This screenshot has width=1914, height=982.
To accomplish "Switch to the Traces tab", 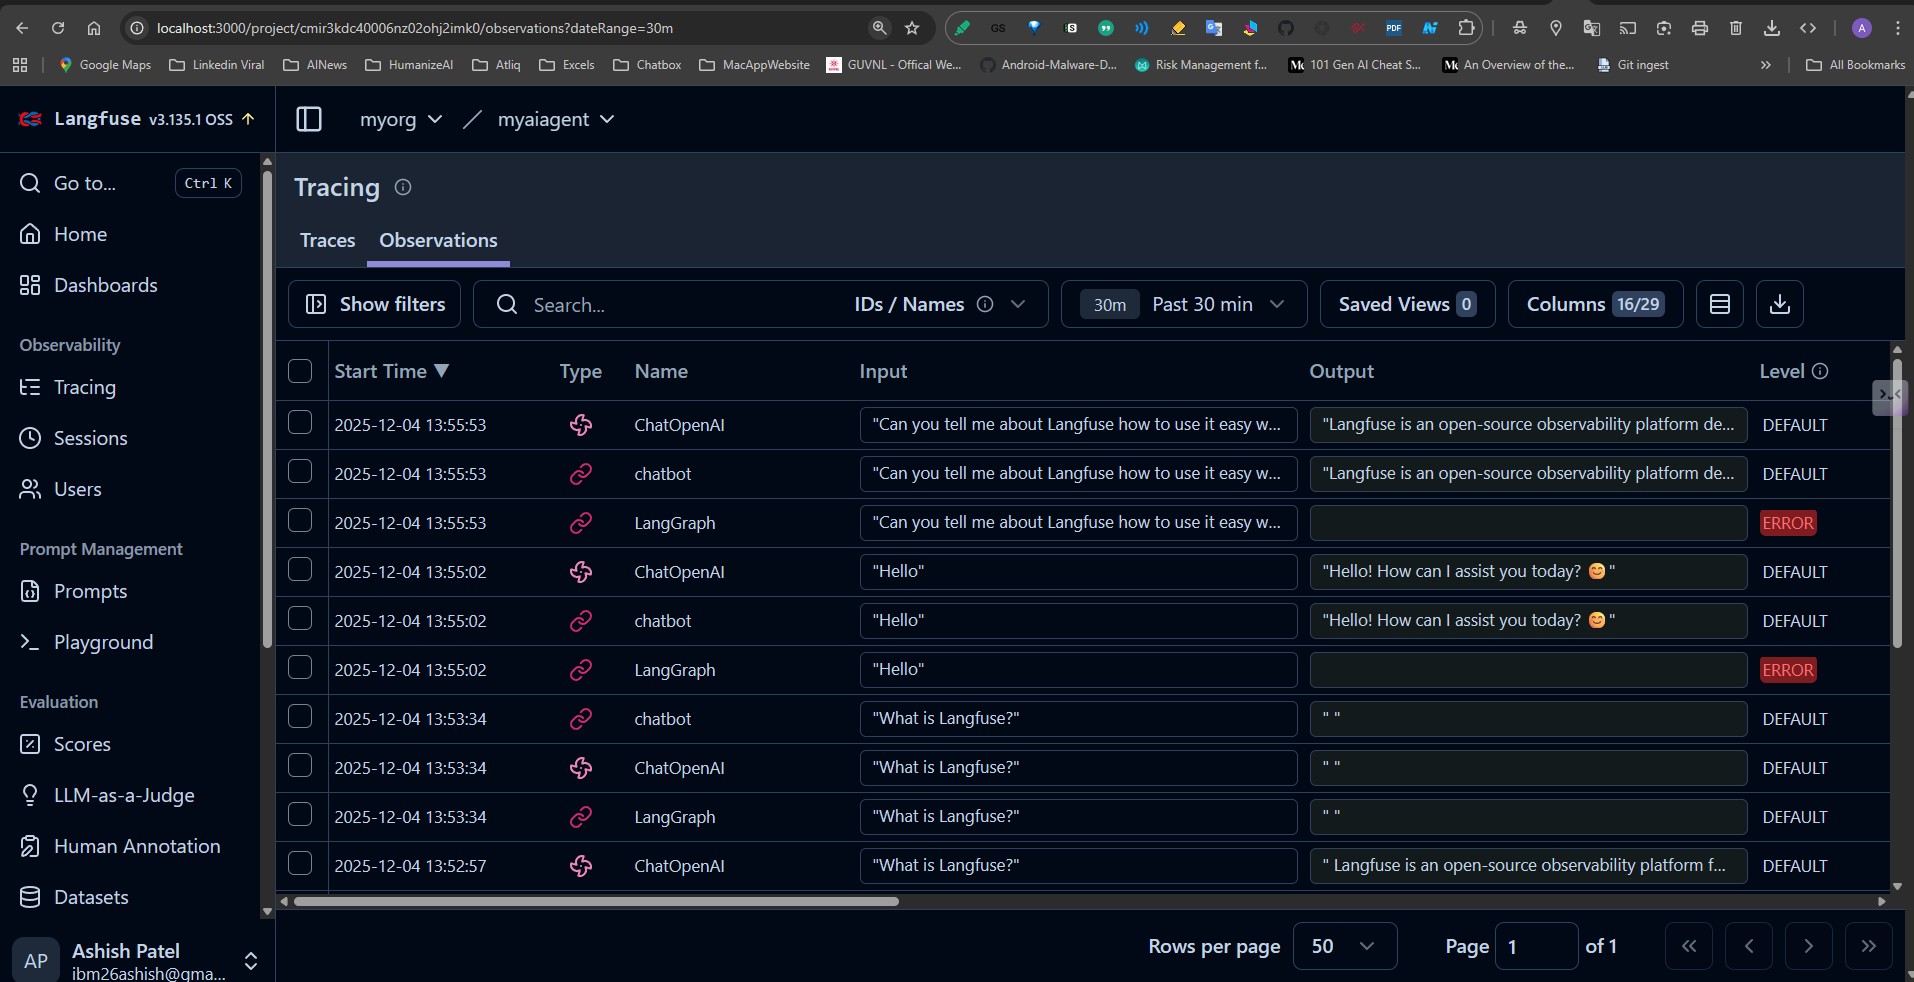I will pyautogui.click(x=327, y=240).
